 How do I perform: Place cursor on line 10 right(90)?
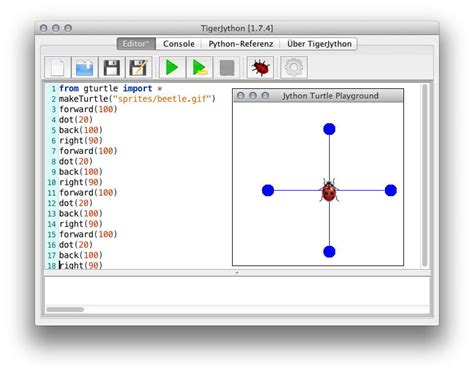pyautogui.click(x=81, y=182)
